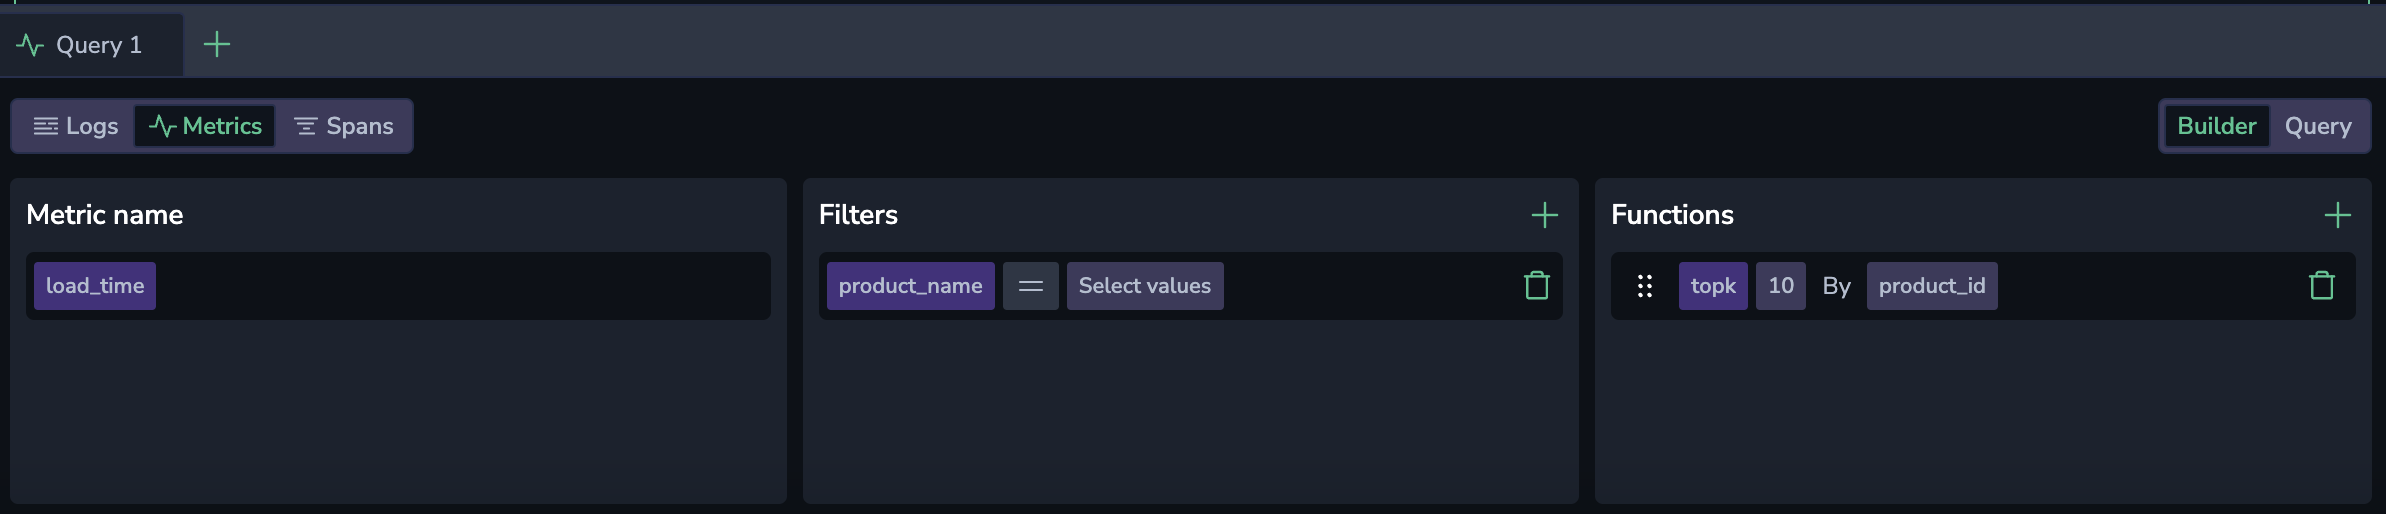The height and width of the screenshot is (514, 2386).
Task: Delete the product_name filter row
Action: [1536, 286]
